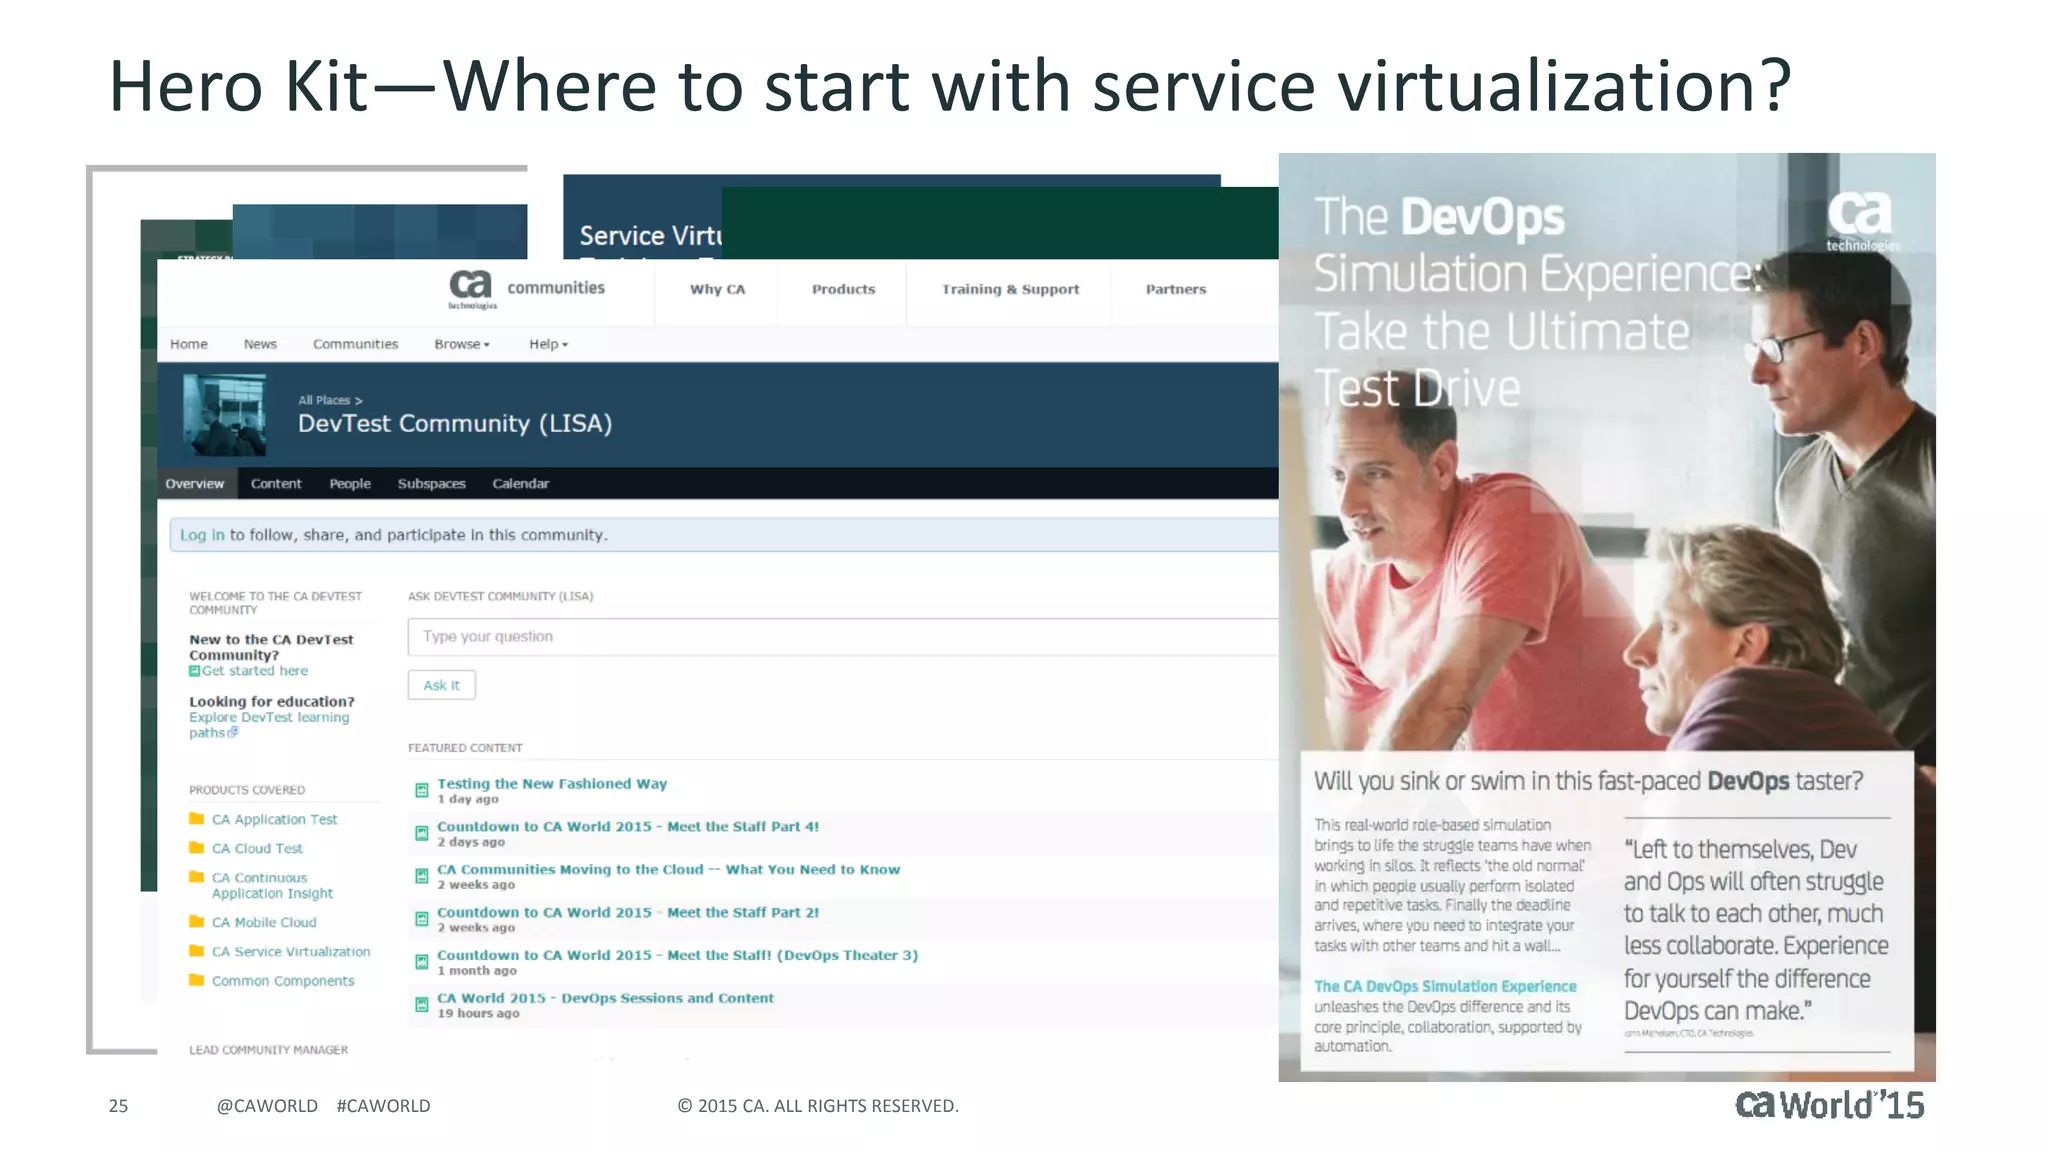
Task: Open Common Components link
Action: (283, 981)
